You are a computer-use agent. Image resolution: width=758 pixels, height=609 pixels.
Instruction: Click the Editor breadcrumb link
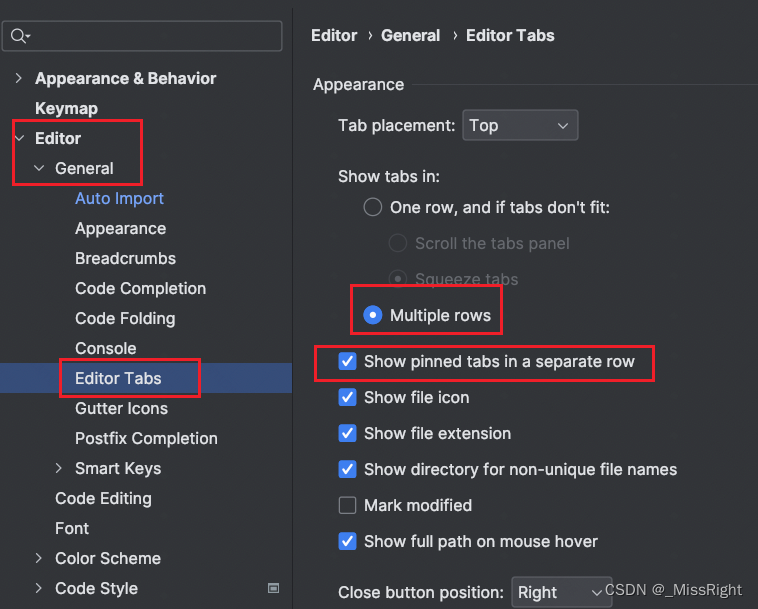[334, 35]
